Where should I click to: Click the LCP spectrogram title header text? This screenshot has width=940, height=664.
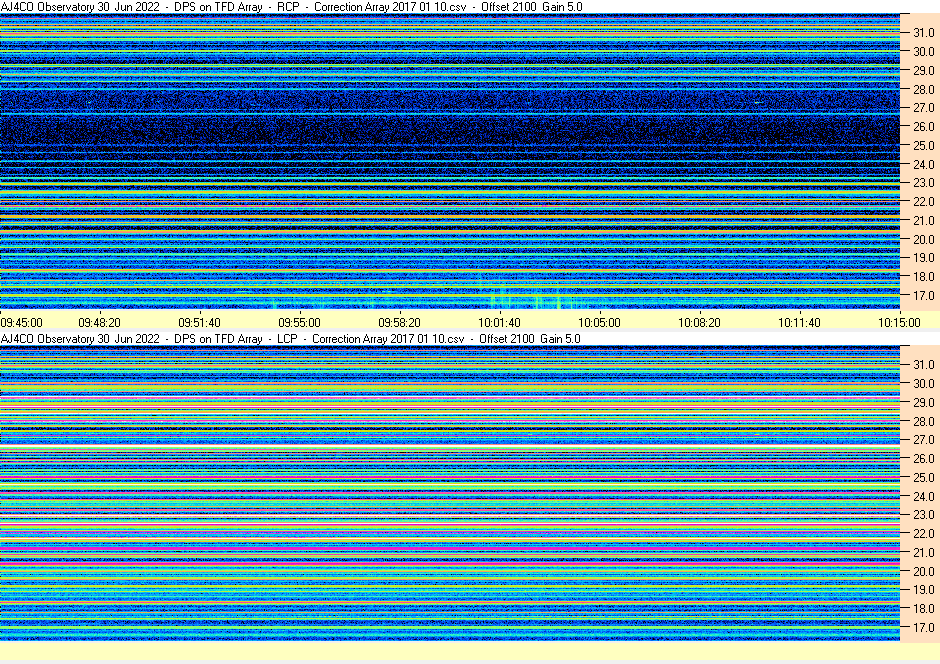[291, 339]
